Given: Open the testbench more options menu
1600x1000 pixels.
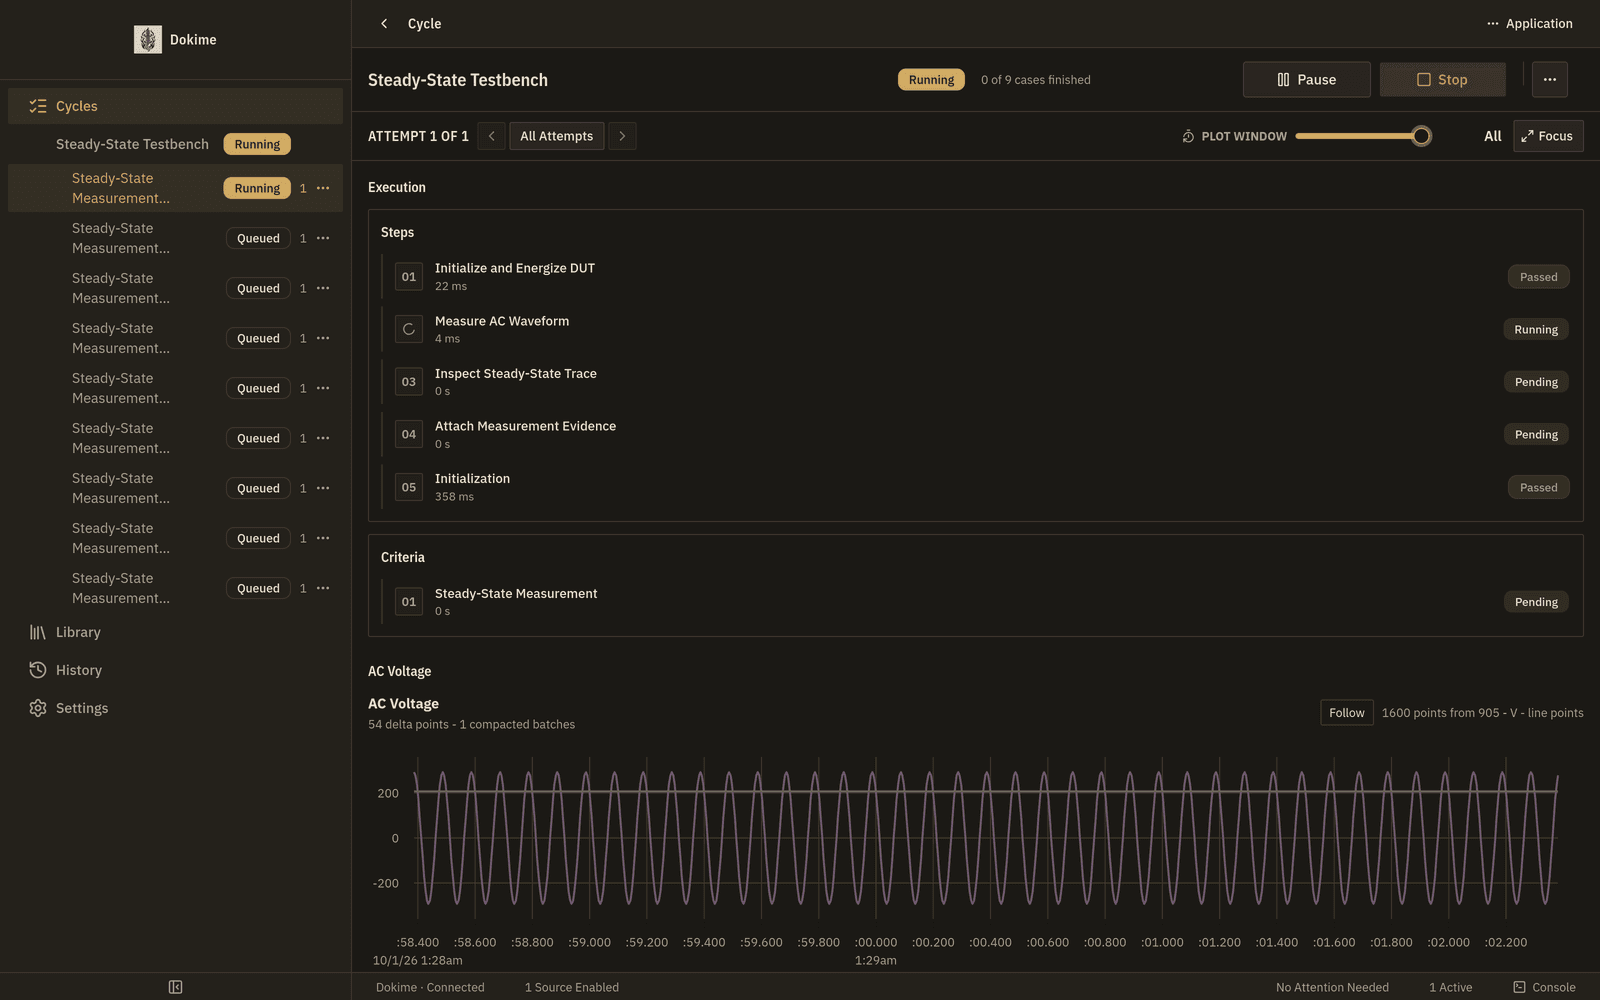Looking at the screenshot, I should pyautogui.click(x=1549, y=80).
